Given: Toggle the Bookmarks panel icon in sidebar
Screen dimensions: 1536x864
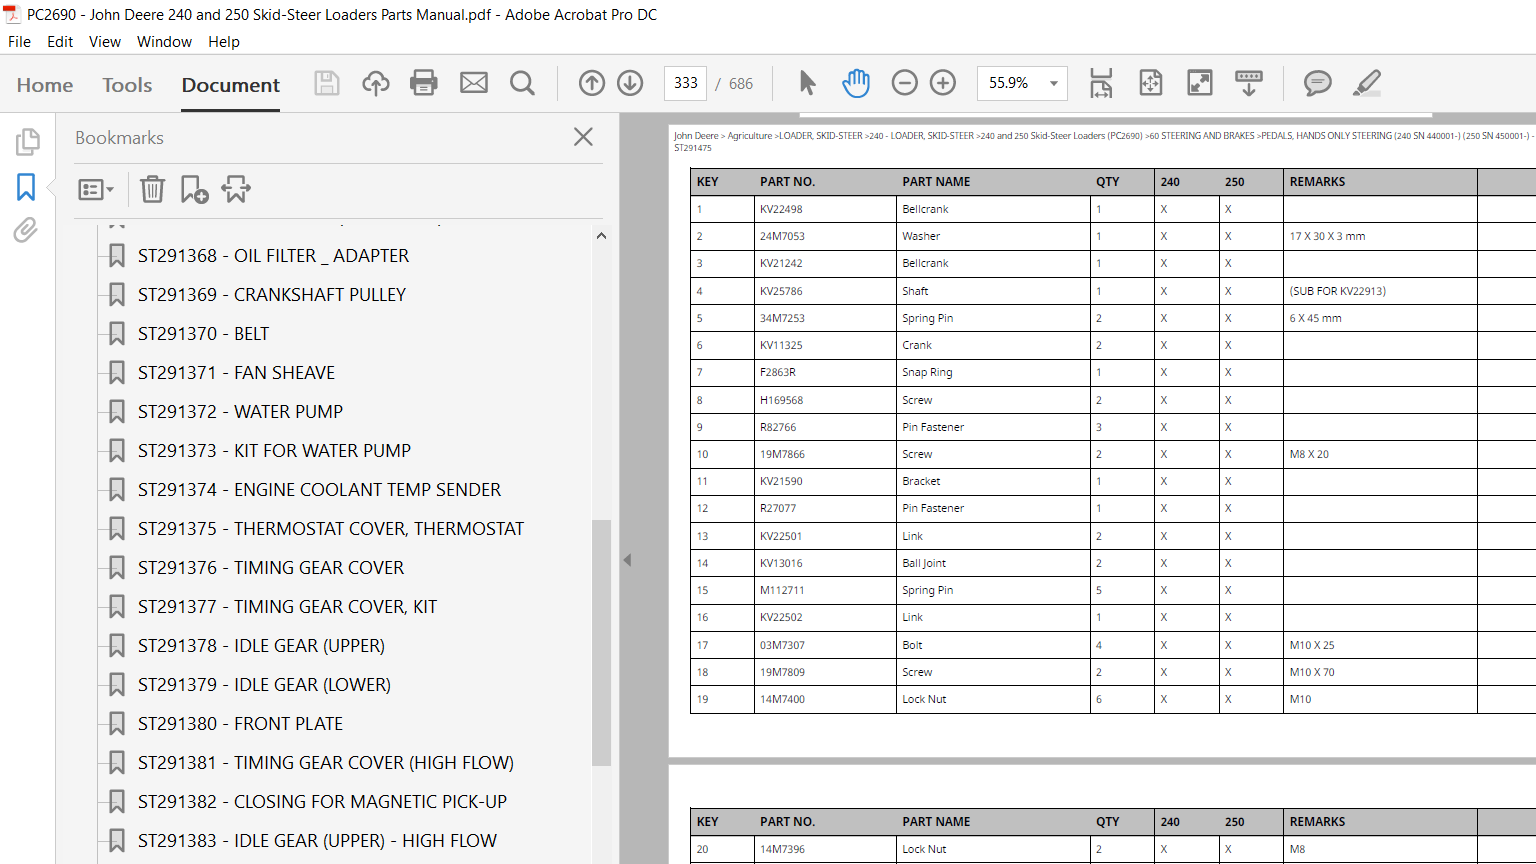Looking at the screenshot, I should coord(26,187).
